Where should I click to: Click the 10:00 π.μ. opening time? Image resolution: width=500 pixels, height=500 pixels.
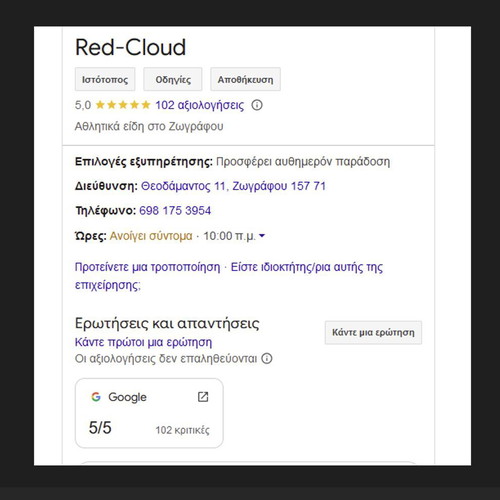point(229,236)
